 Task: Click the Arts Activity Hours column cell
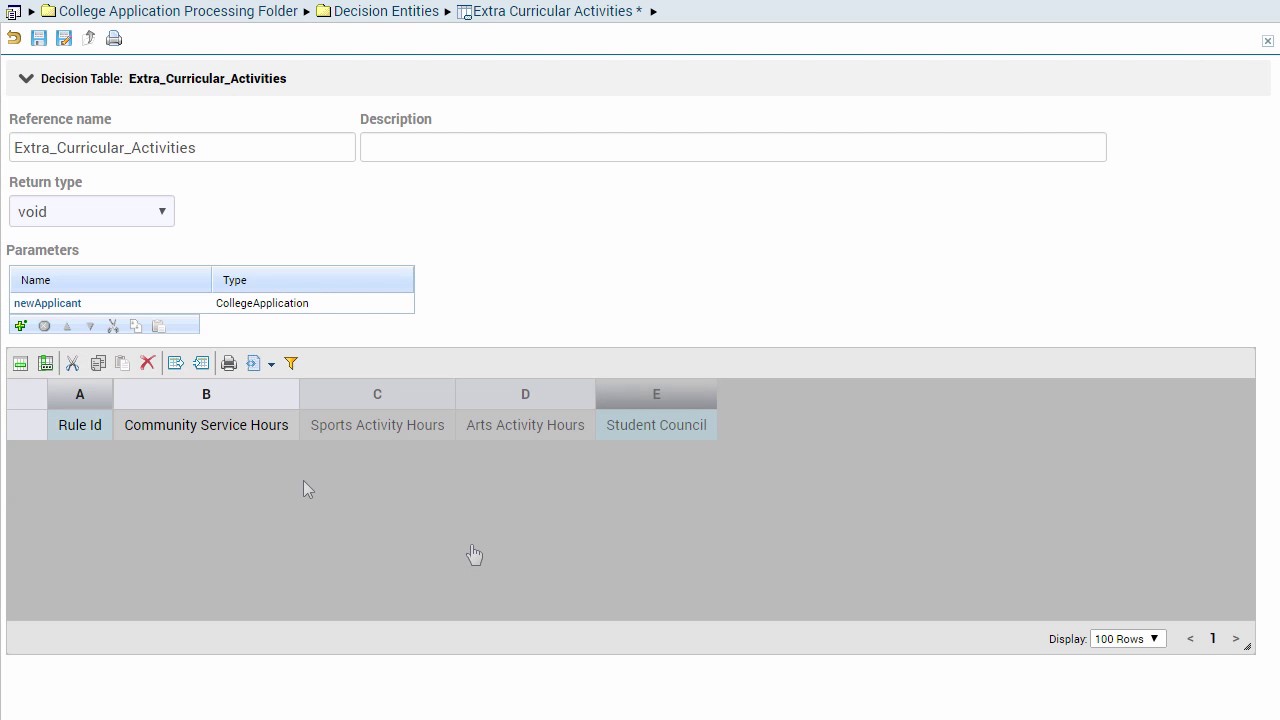tap(525, 425)
